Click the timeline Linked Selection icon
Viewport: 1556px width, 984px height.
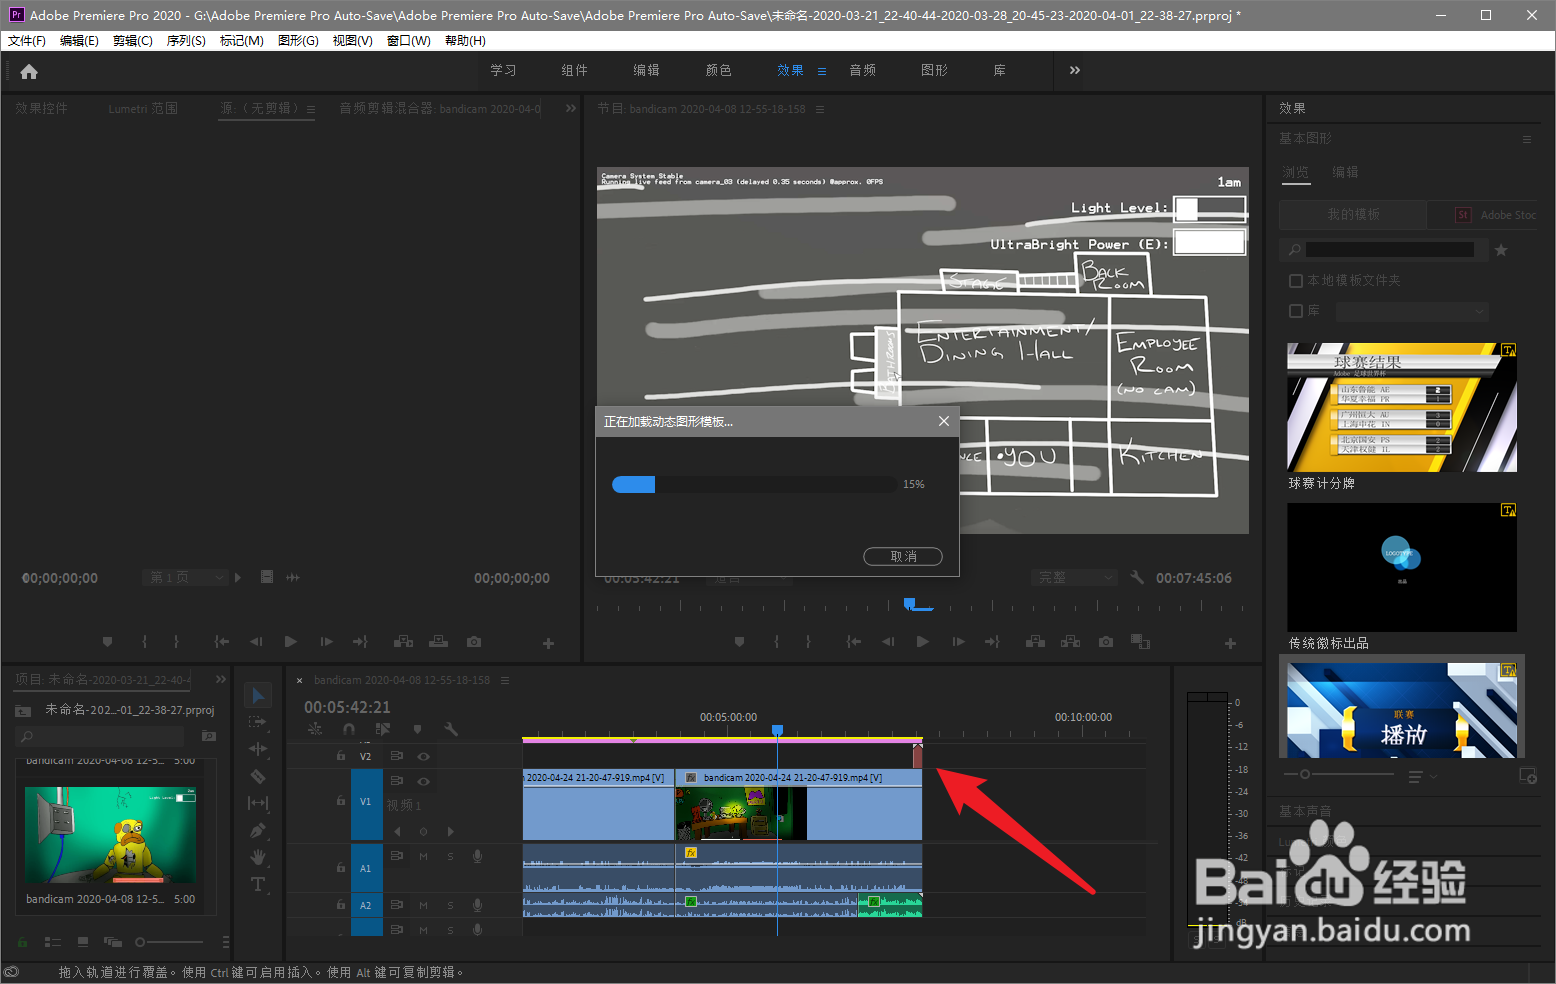pos(383,730)
